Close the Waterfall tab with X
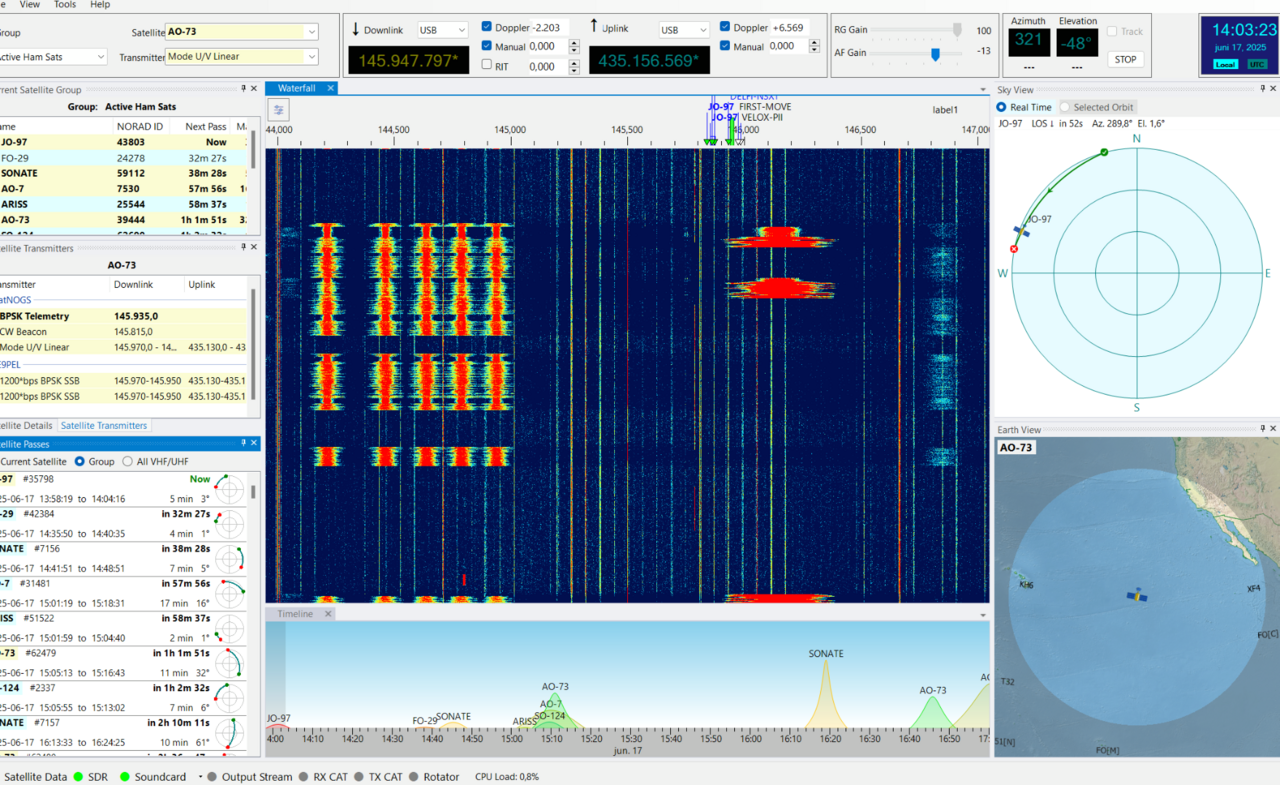 pyautogui.click(x=330, y=88)
